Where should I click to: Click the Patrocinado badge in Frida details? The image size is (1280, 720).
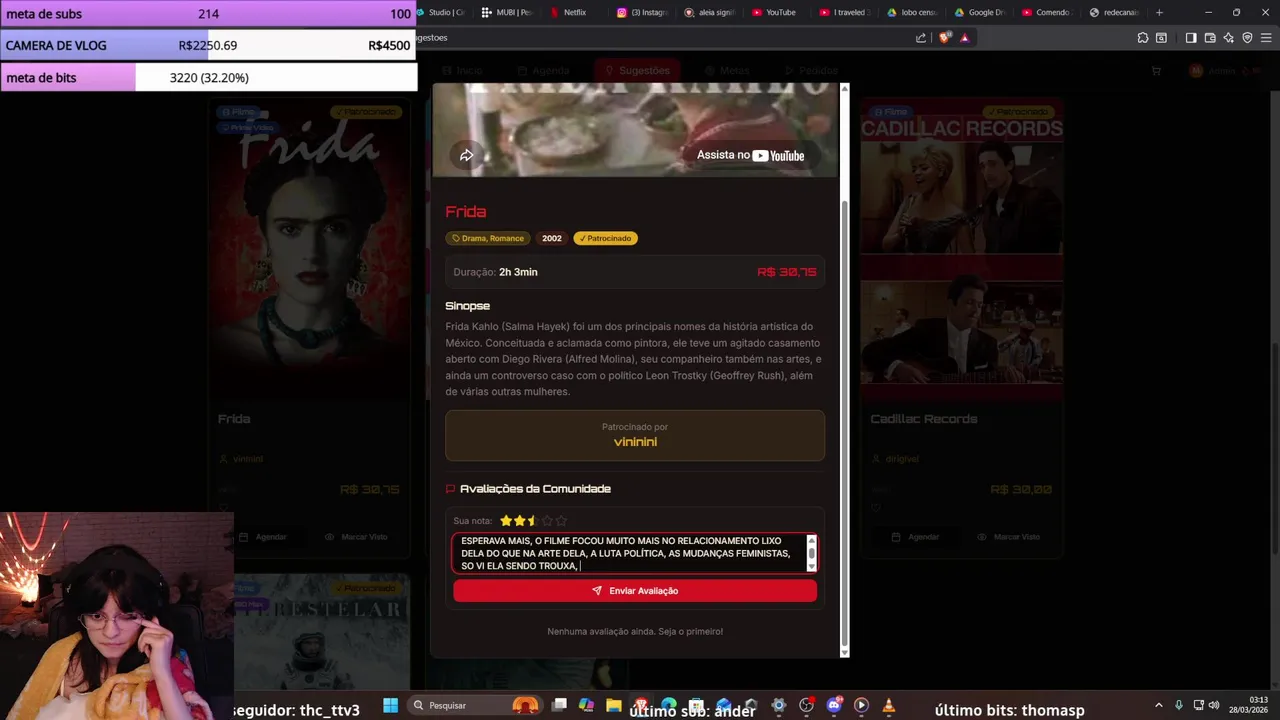tap(605, 238)
